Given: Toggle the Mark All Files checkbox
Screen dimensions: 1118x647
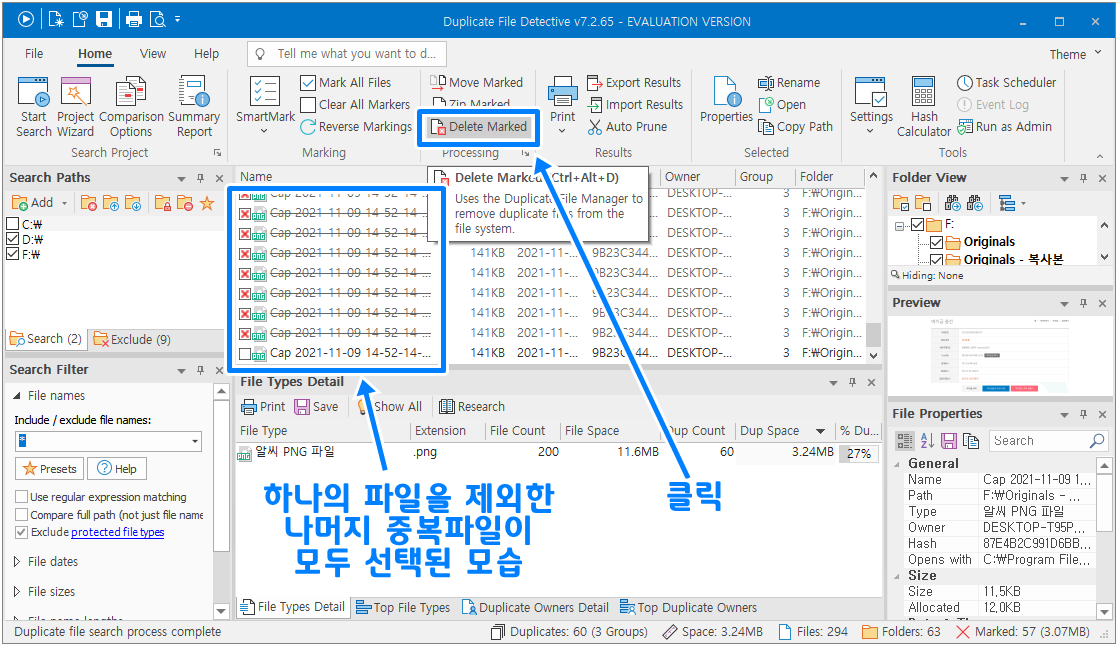Looking at the screenshot, I should (308, 83).
